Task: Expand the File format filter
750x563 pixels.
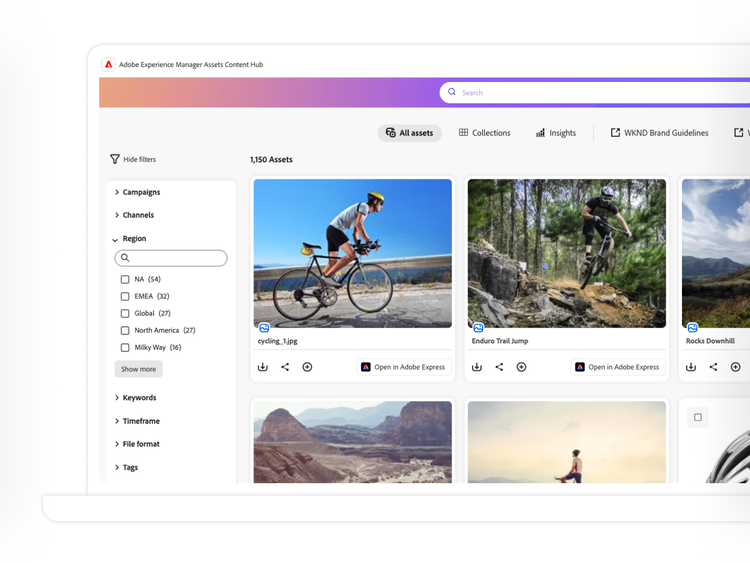Action: pyautogui.click(x=137, y=444)
